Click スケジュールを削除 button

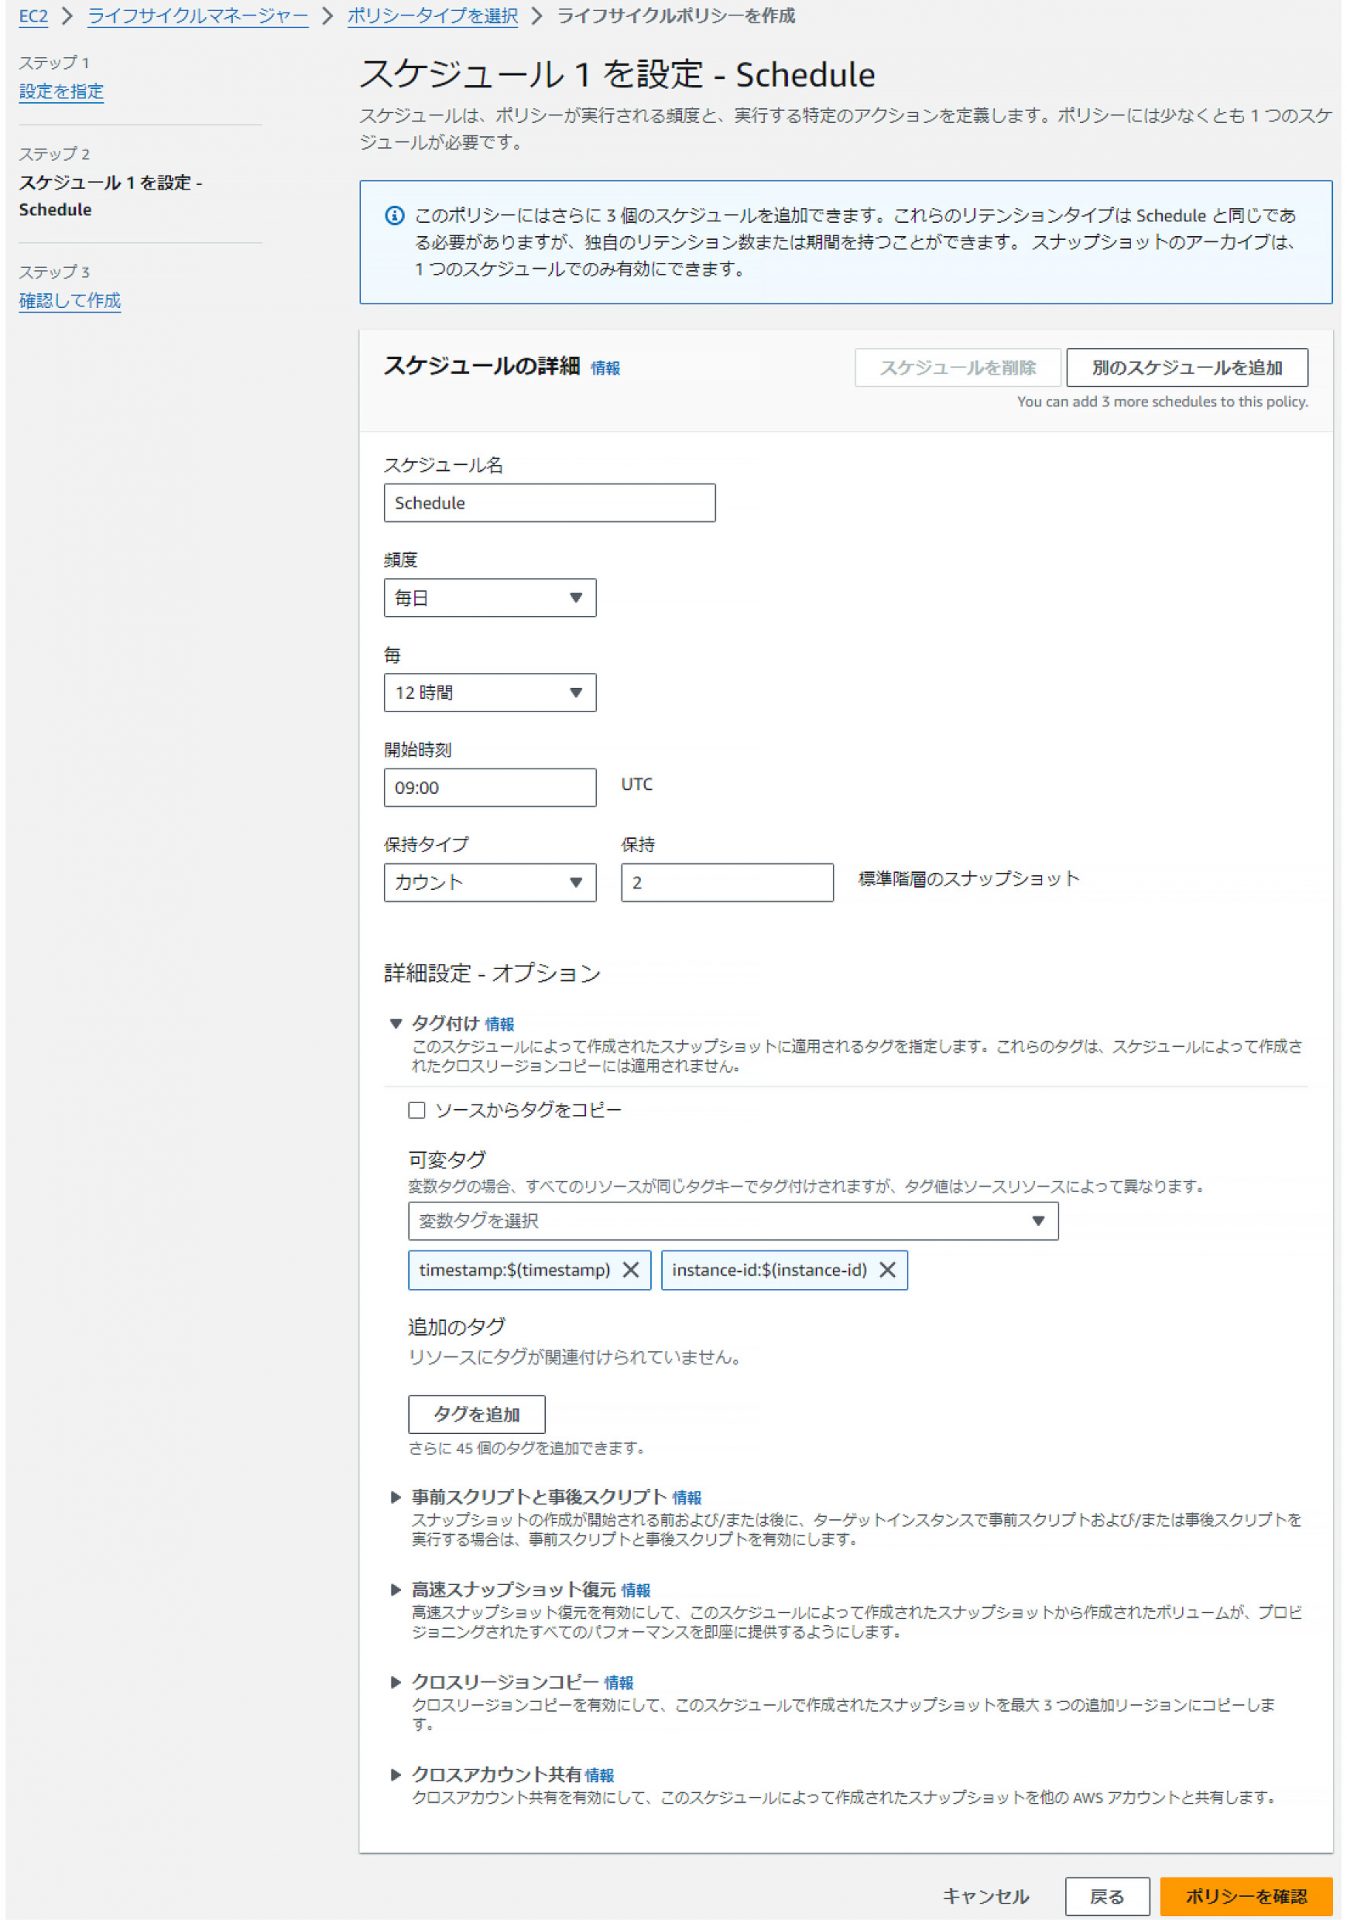[957, 368]
